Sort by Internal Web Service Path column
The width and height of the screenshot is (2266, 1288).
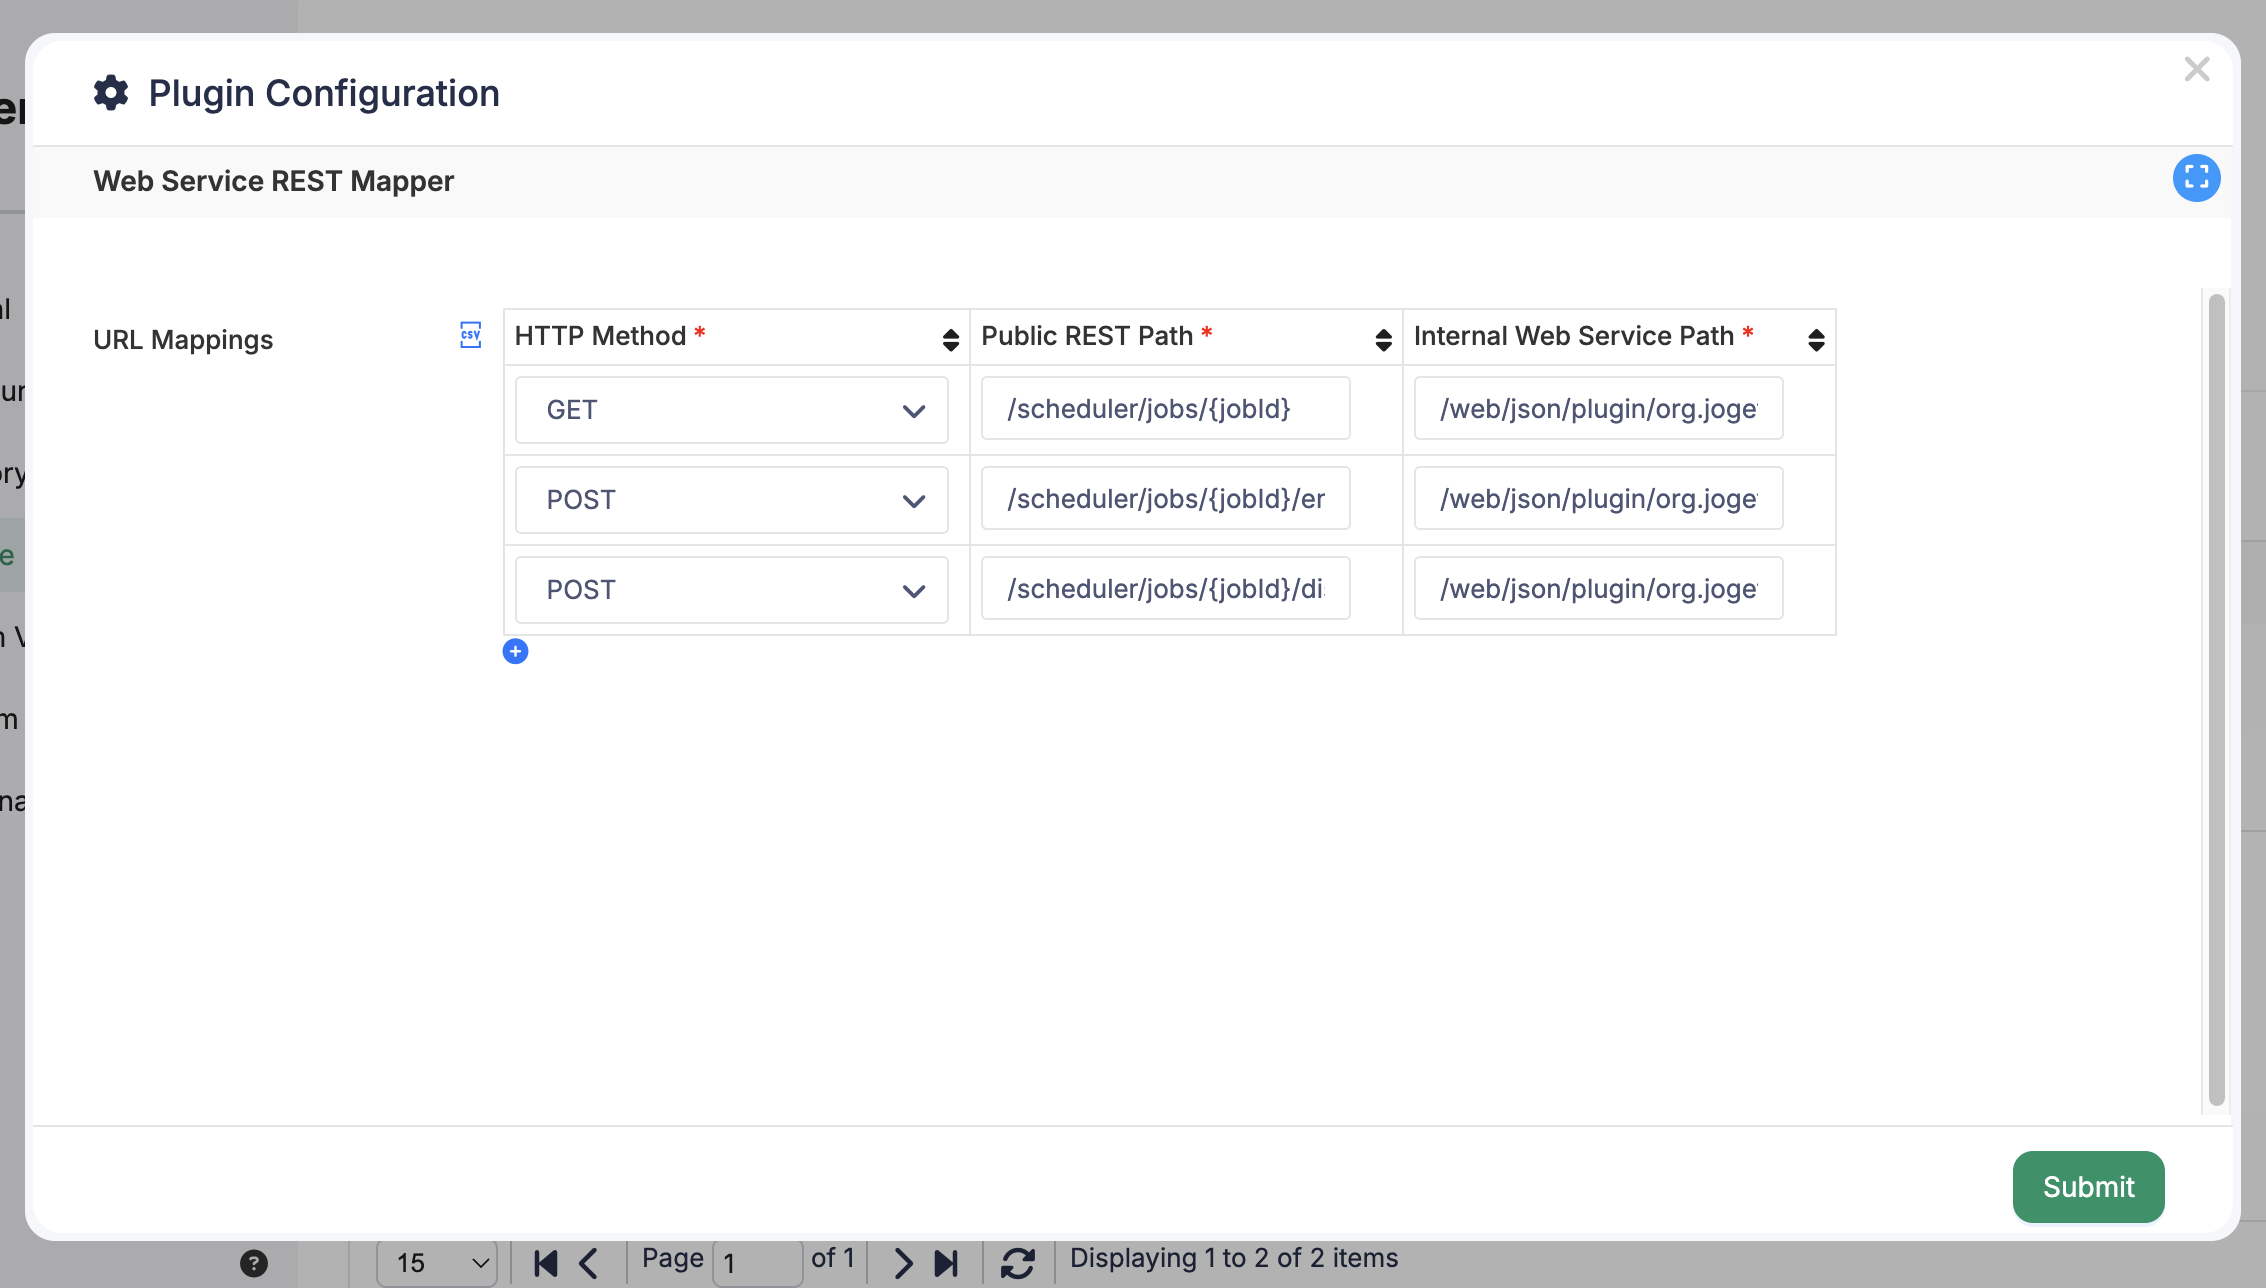(x=1816, y=340)
